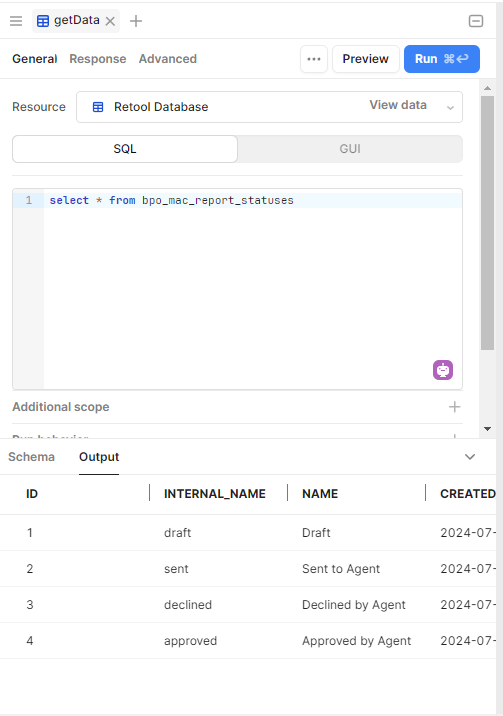
Task: Click ID cell with value 1
Action: click(30, 533)
